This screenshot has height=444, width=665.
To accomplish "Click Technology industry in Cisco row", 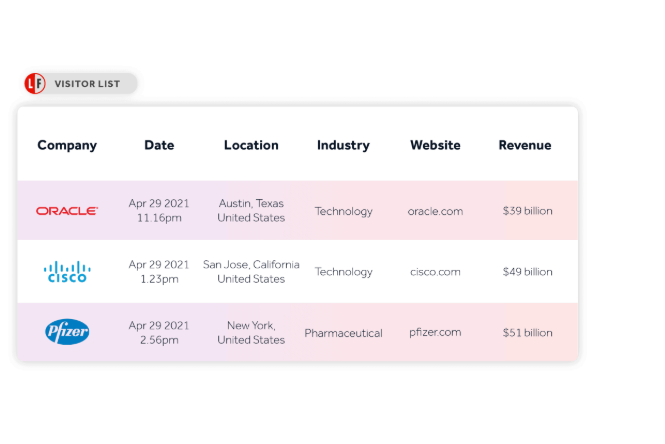I will (x=344, y=272).
